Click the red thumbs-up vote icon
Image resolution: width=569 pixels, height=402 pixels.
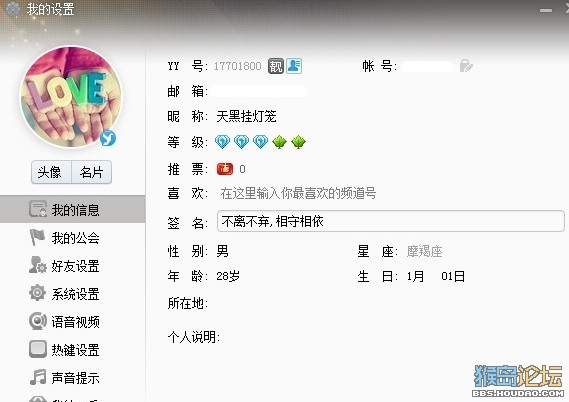(225, 169)
